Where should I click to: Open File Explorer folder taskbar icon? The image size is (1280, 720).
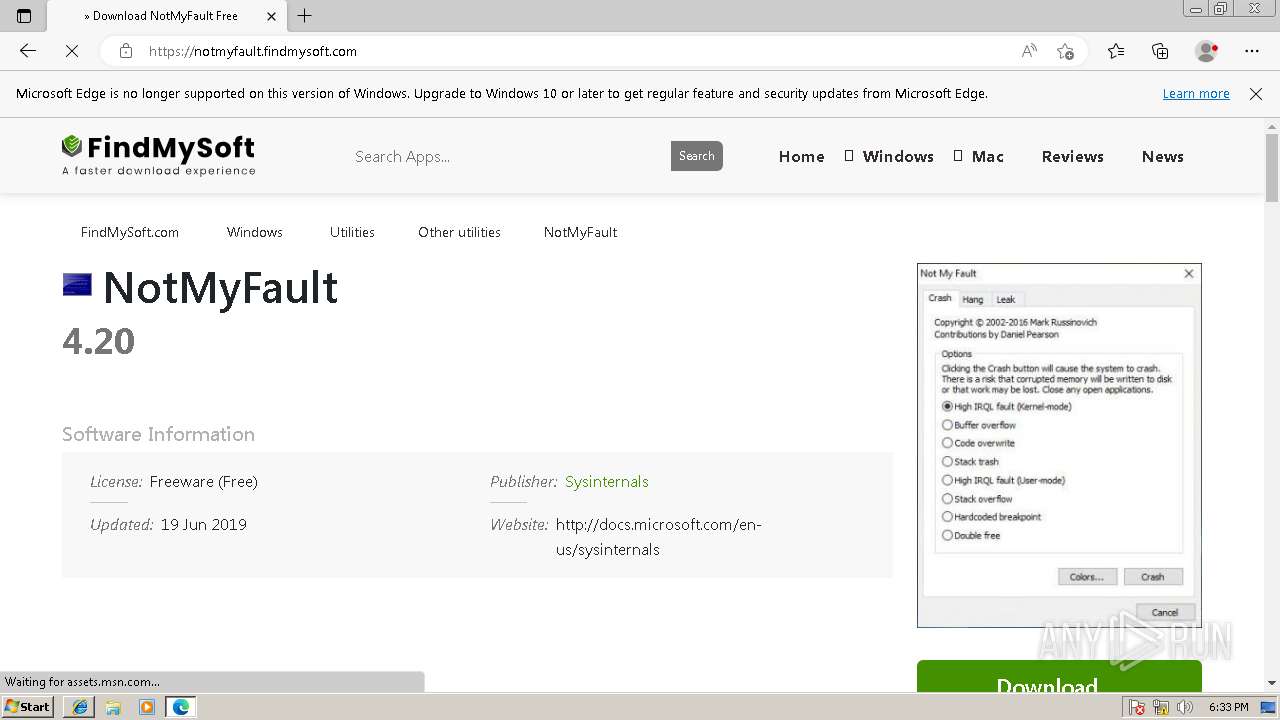point(113,707)
